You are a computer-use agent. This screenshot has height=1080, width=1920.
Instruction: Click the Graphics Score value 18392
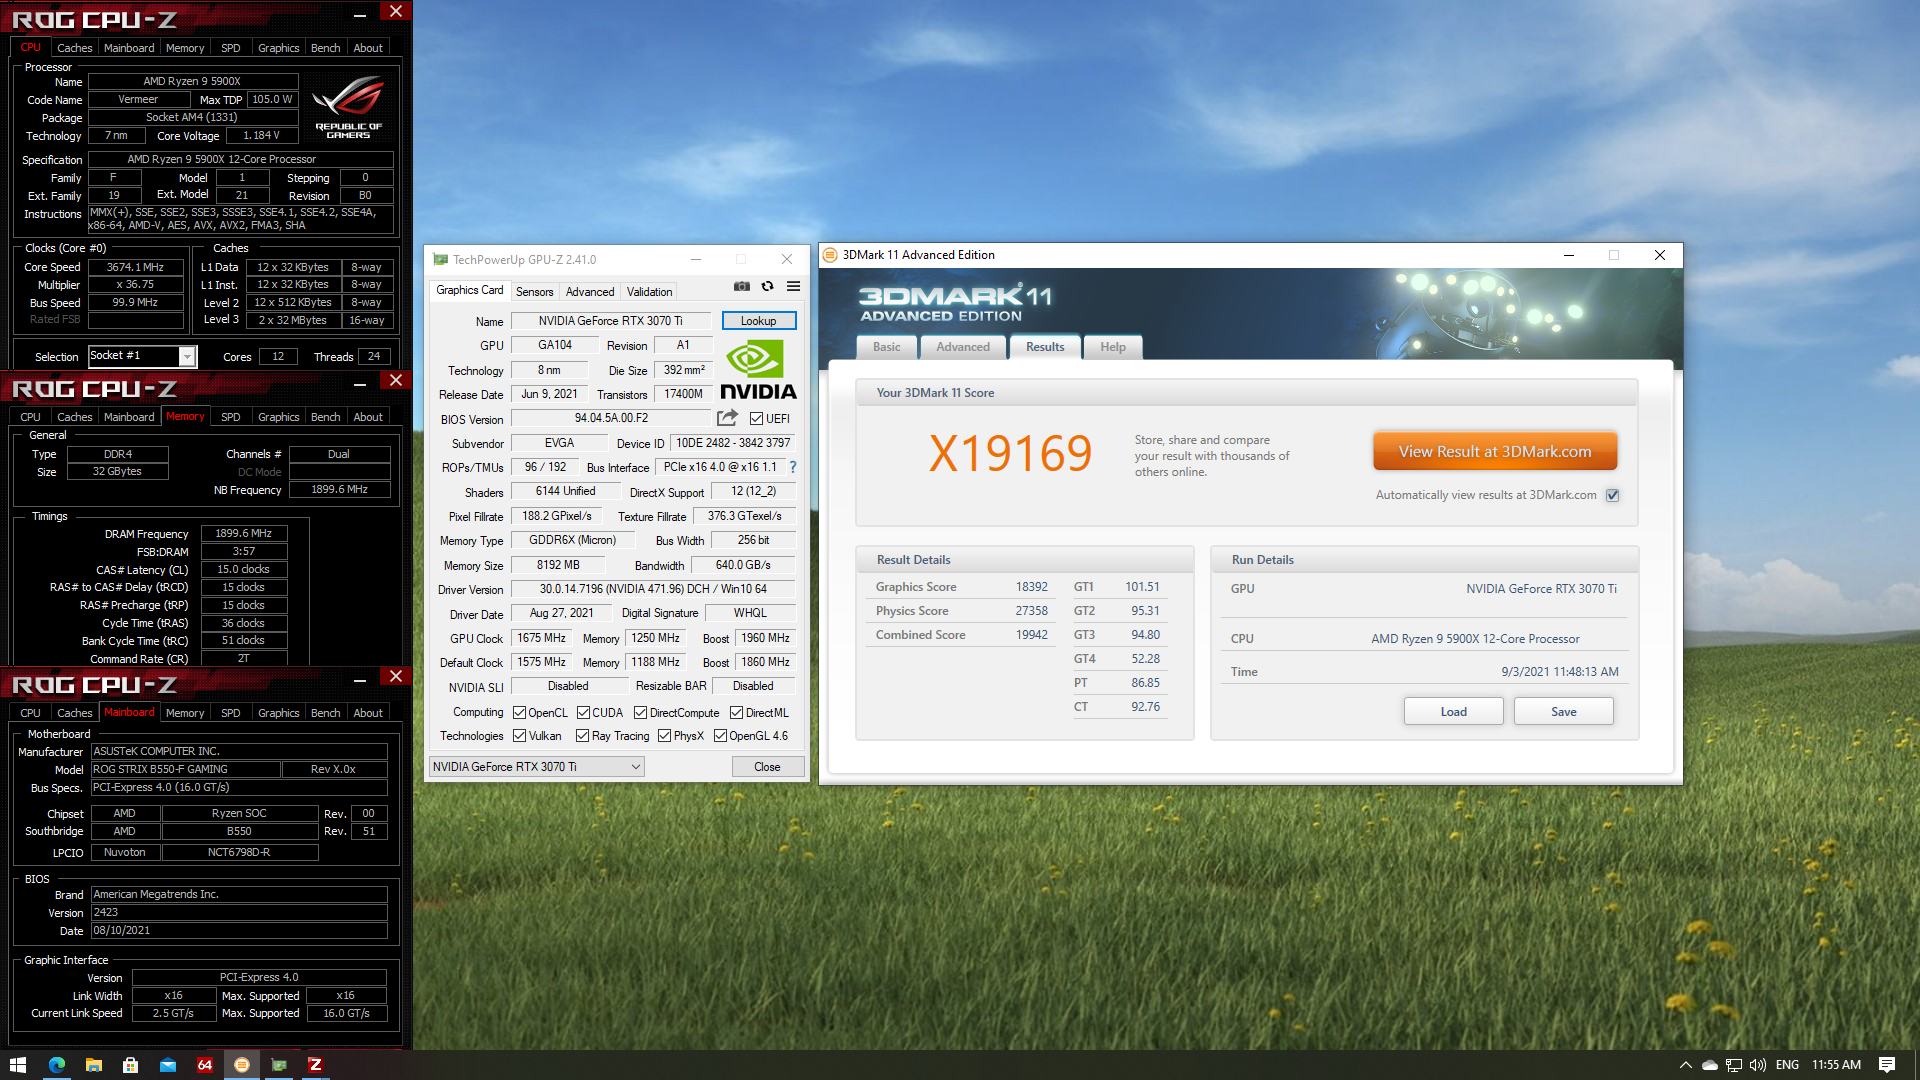coord(1031,587)
